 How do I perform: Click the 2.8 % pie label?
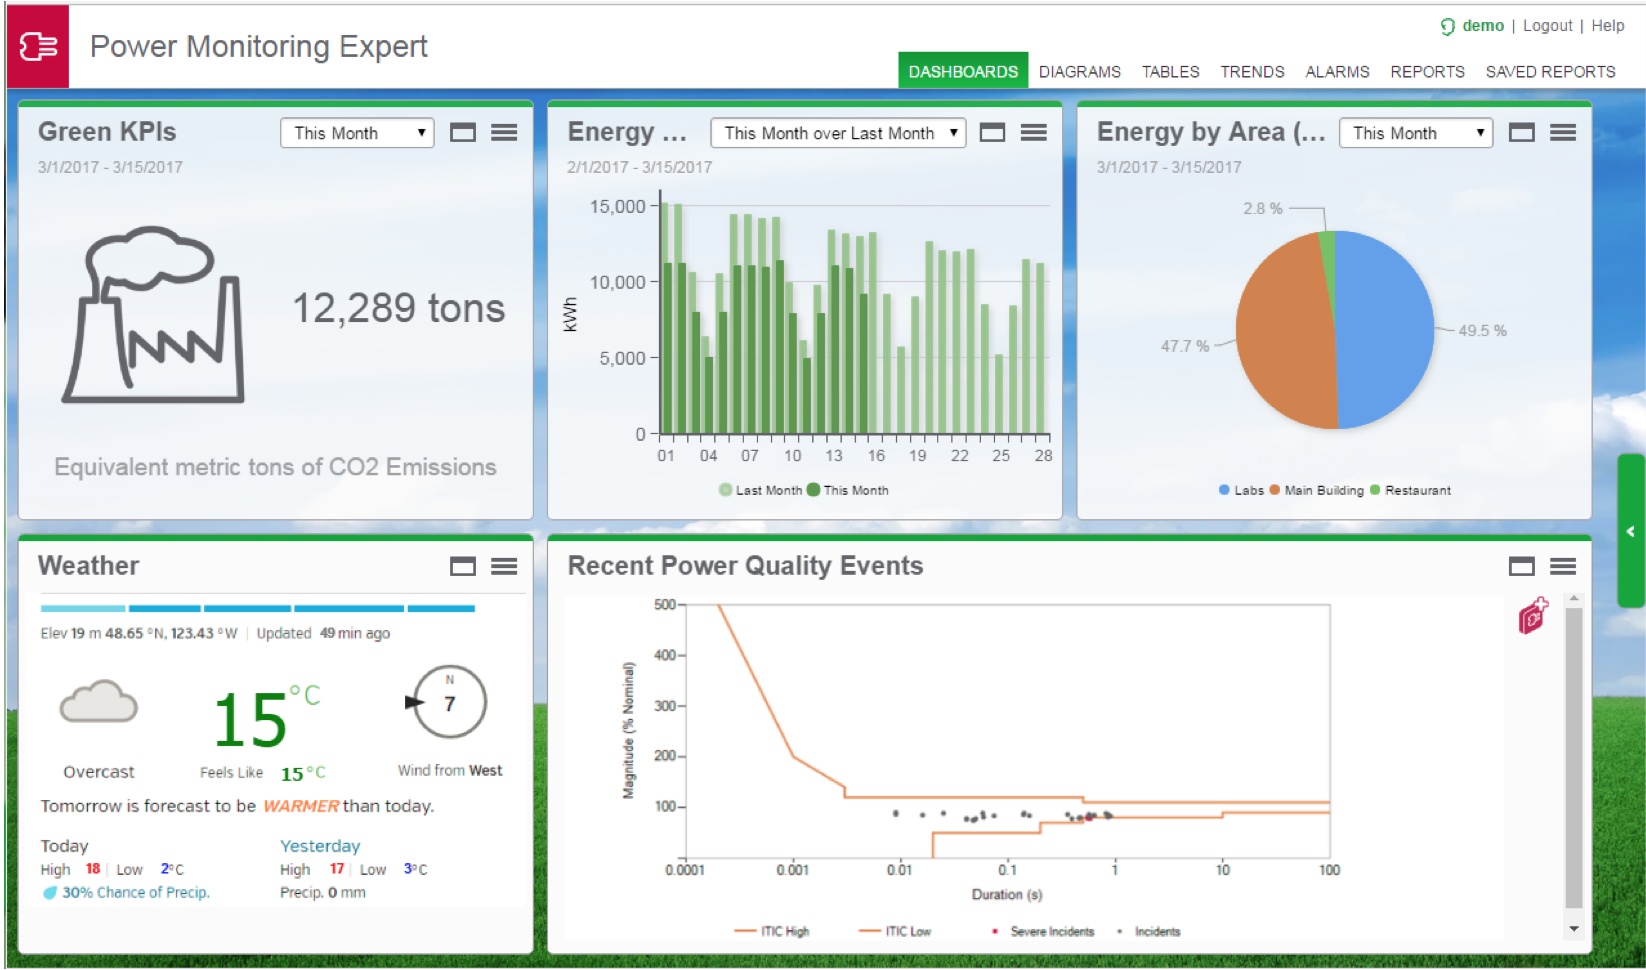tap(1262, 208)
